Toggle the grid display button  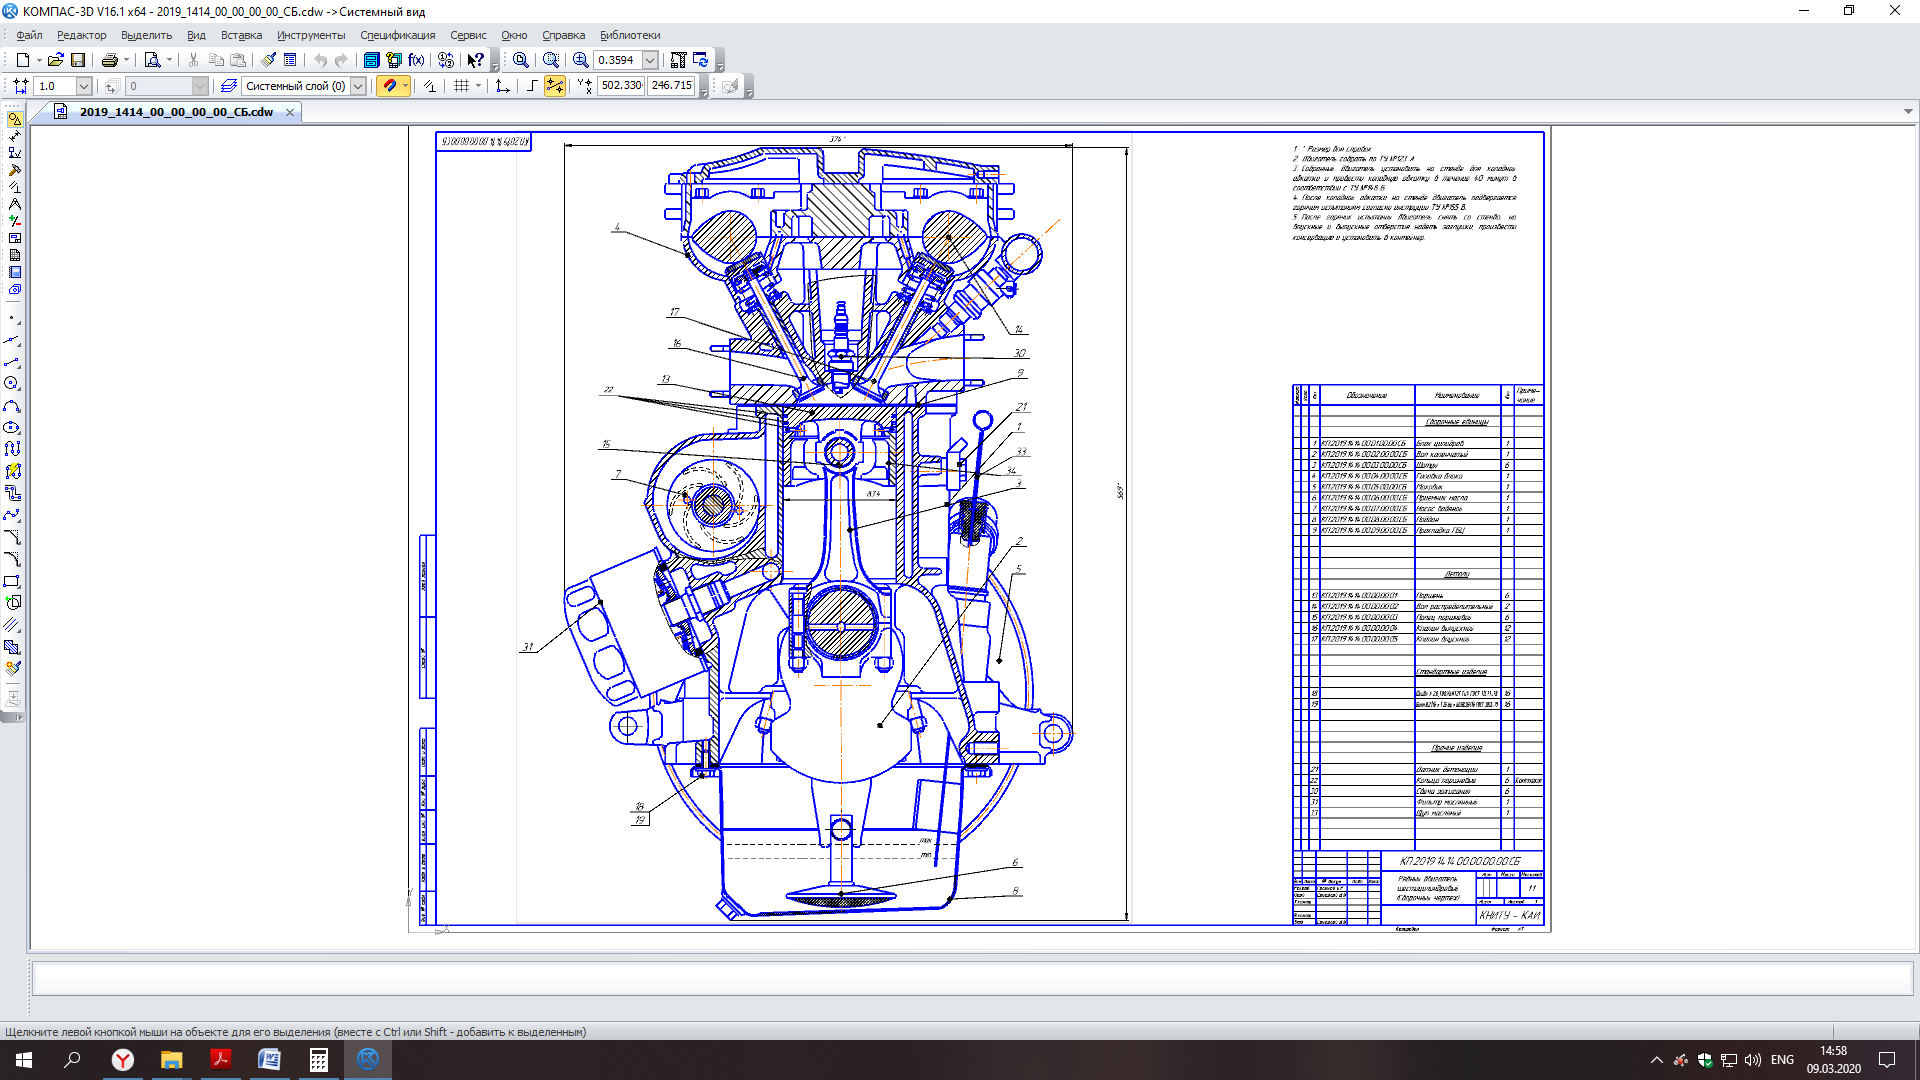tap(461, 86)
